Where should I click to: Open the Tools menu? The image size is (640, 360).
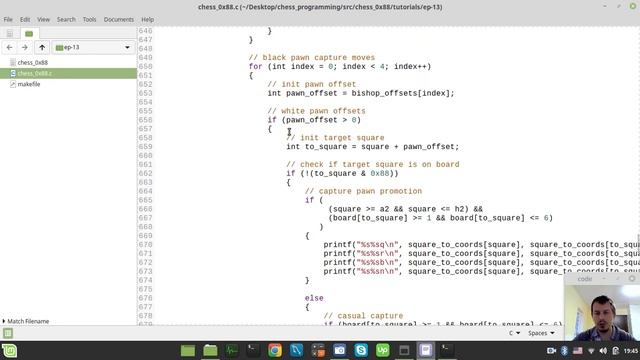(x=89, y=19)
